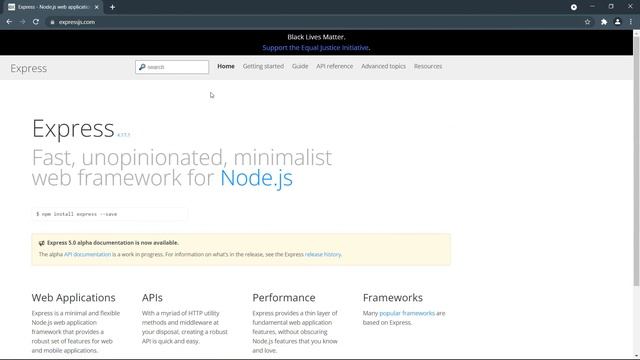The image size is (640, 360).
Task: Click the site lock icon in address bar
Action: tap(52, 22)
